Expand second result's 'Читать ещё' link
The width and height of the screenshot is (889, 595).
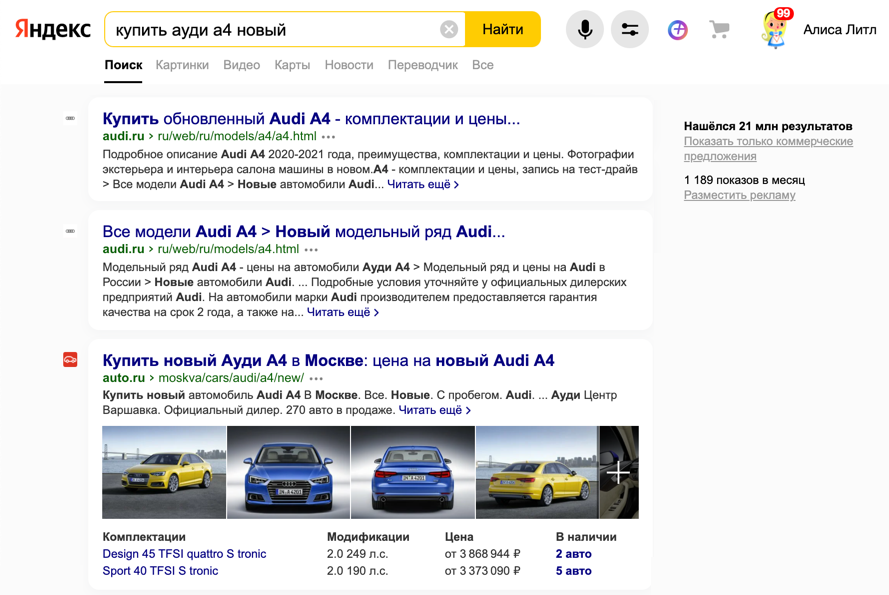[342, 312]
